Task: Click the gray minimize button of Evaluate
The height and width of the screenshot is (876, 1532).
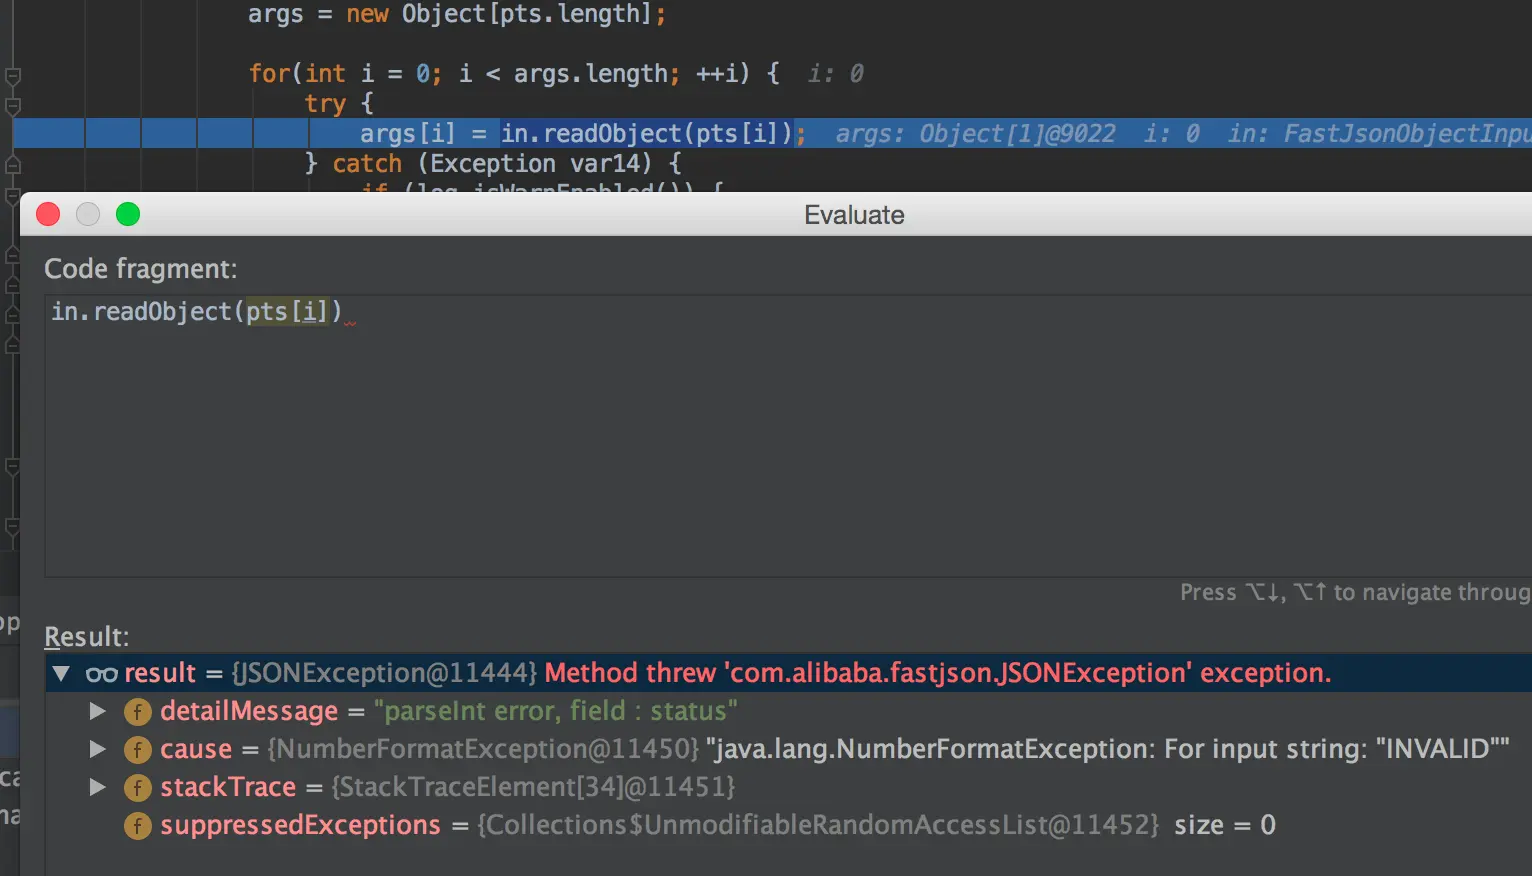Action: 88,214
